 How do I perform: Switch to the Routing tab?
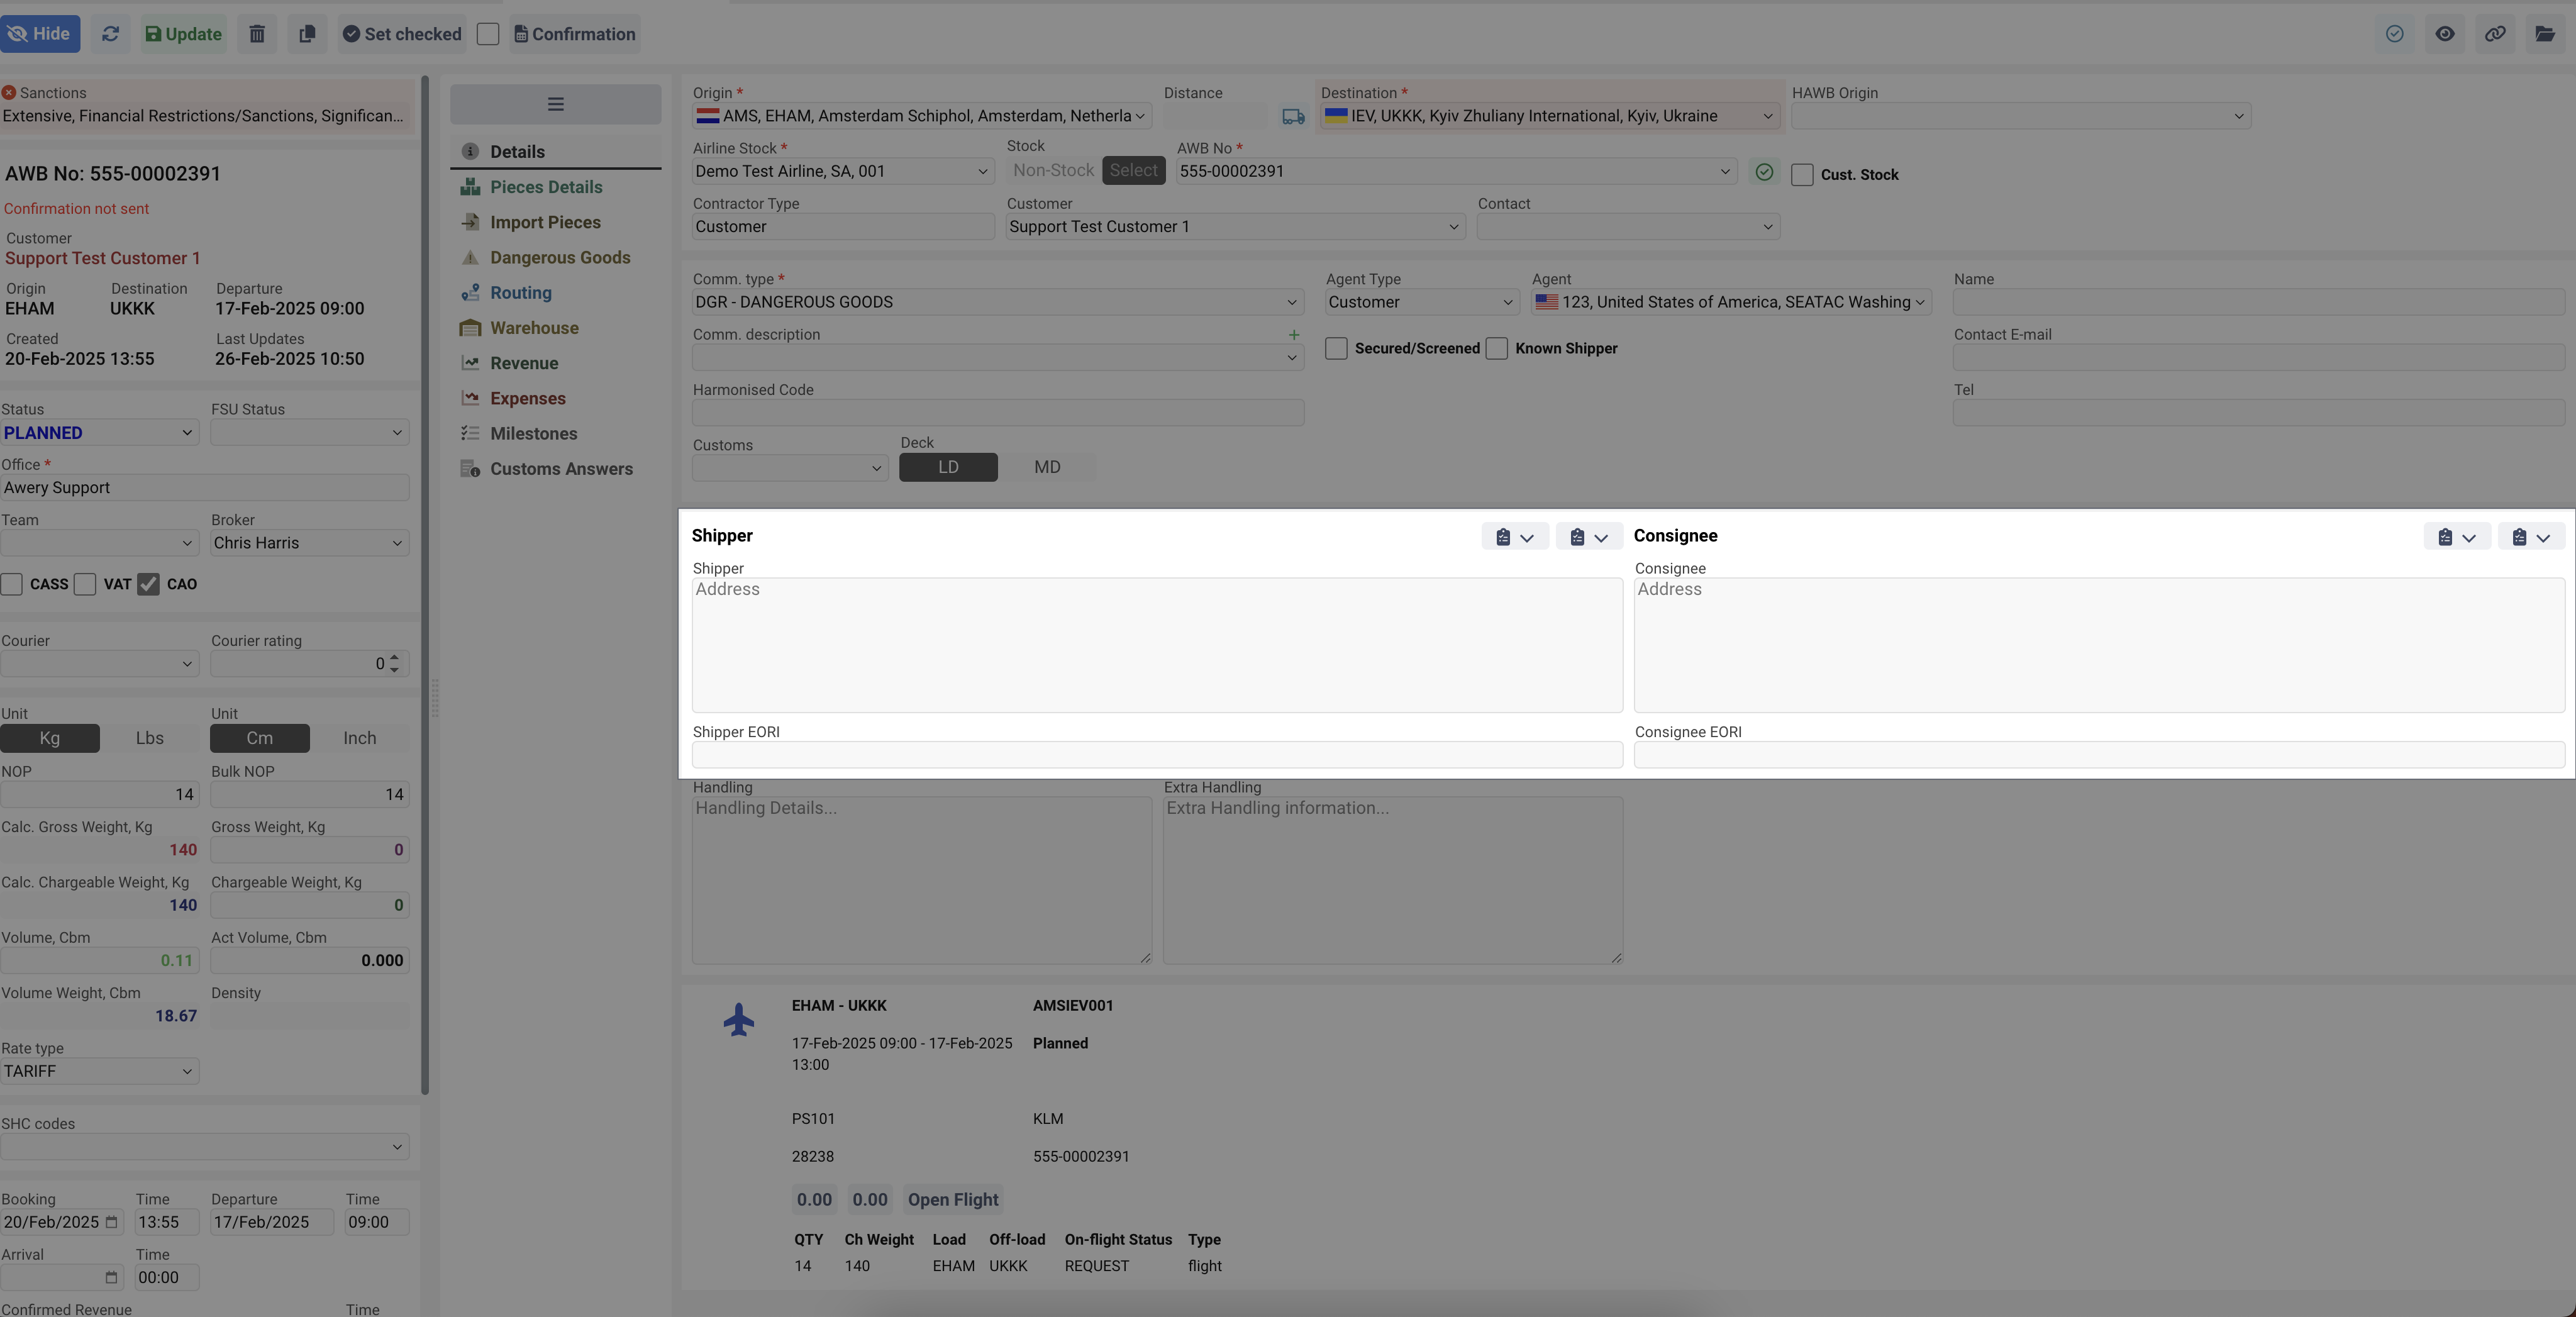click(x=520, y=293)
